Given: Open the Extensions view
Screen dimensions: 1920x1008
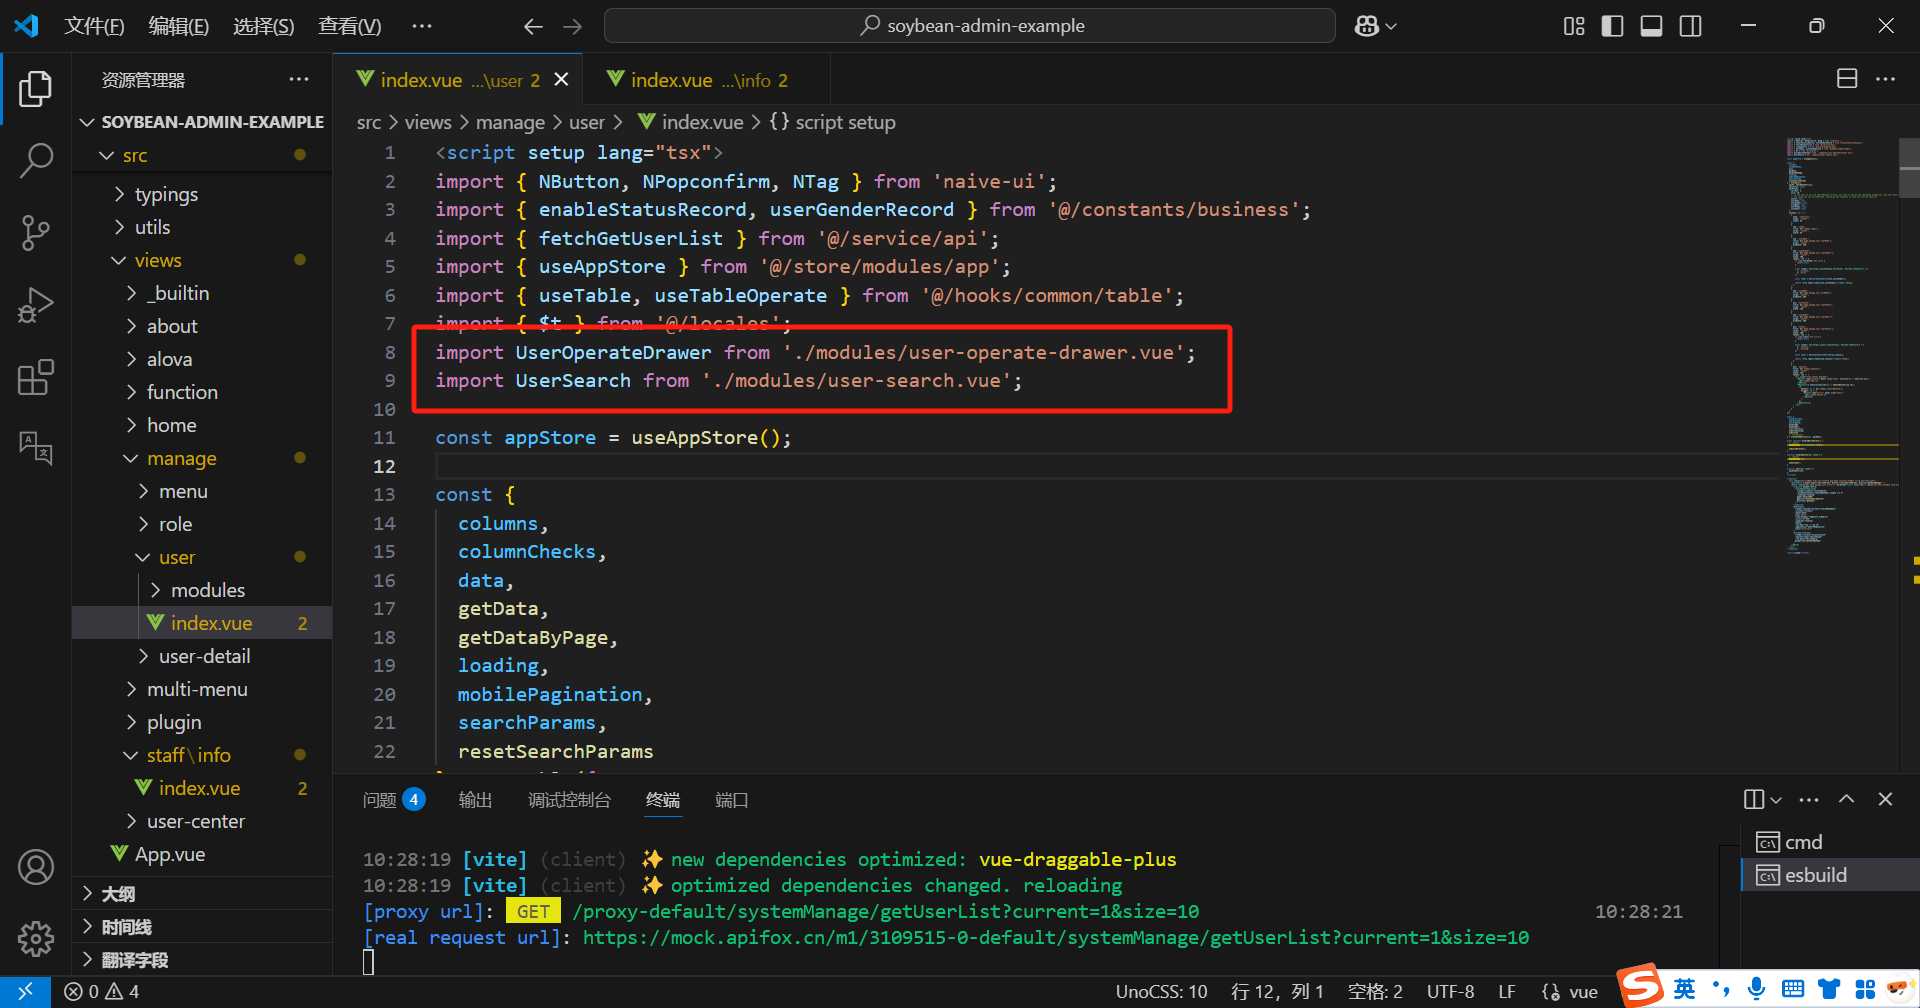Looking at the screenshot, I should coord(36,377).
